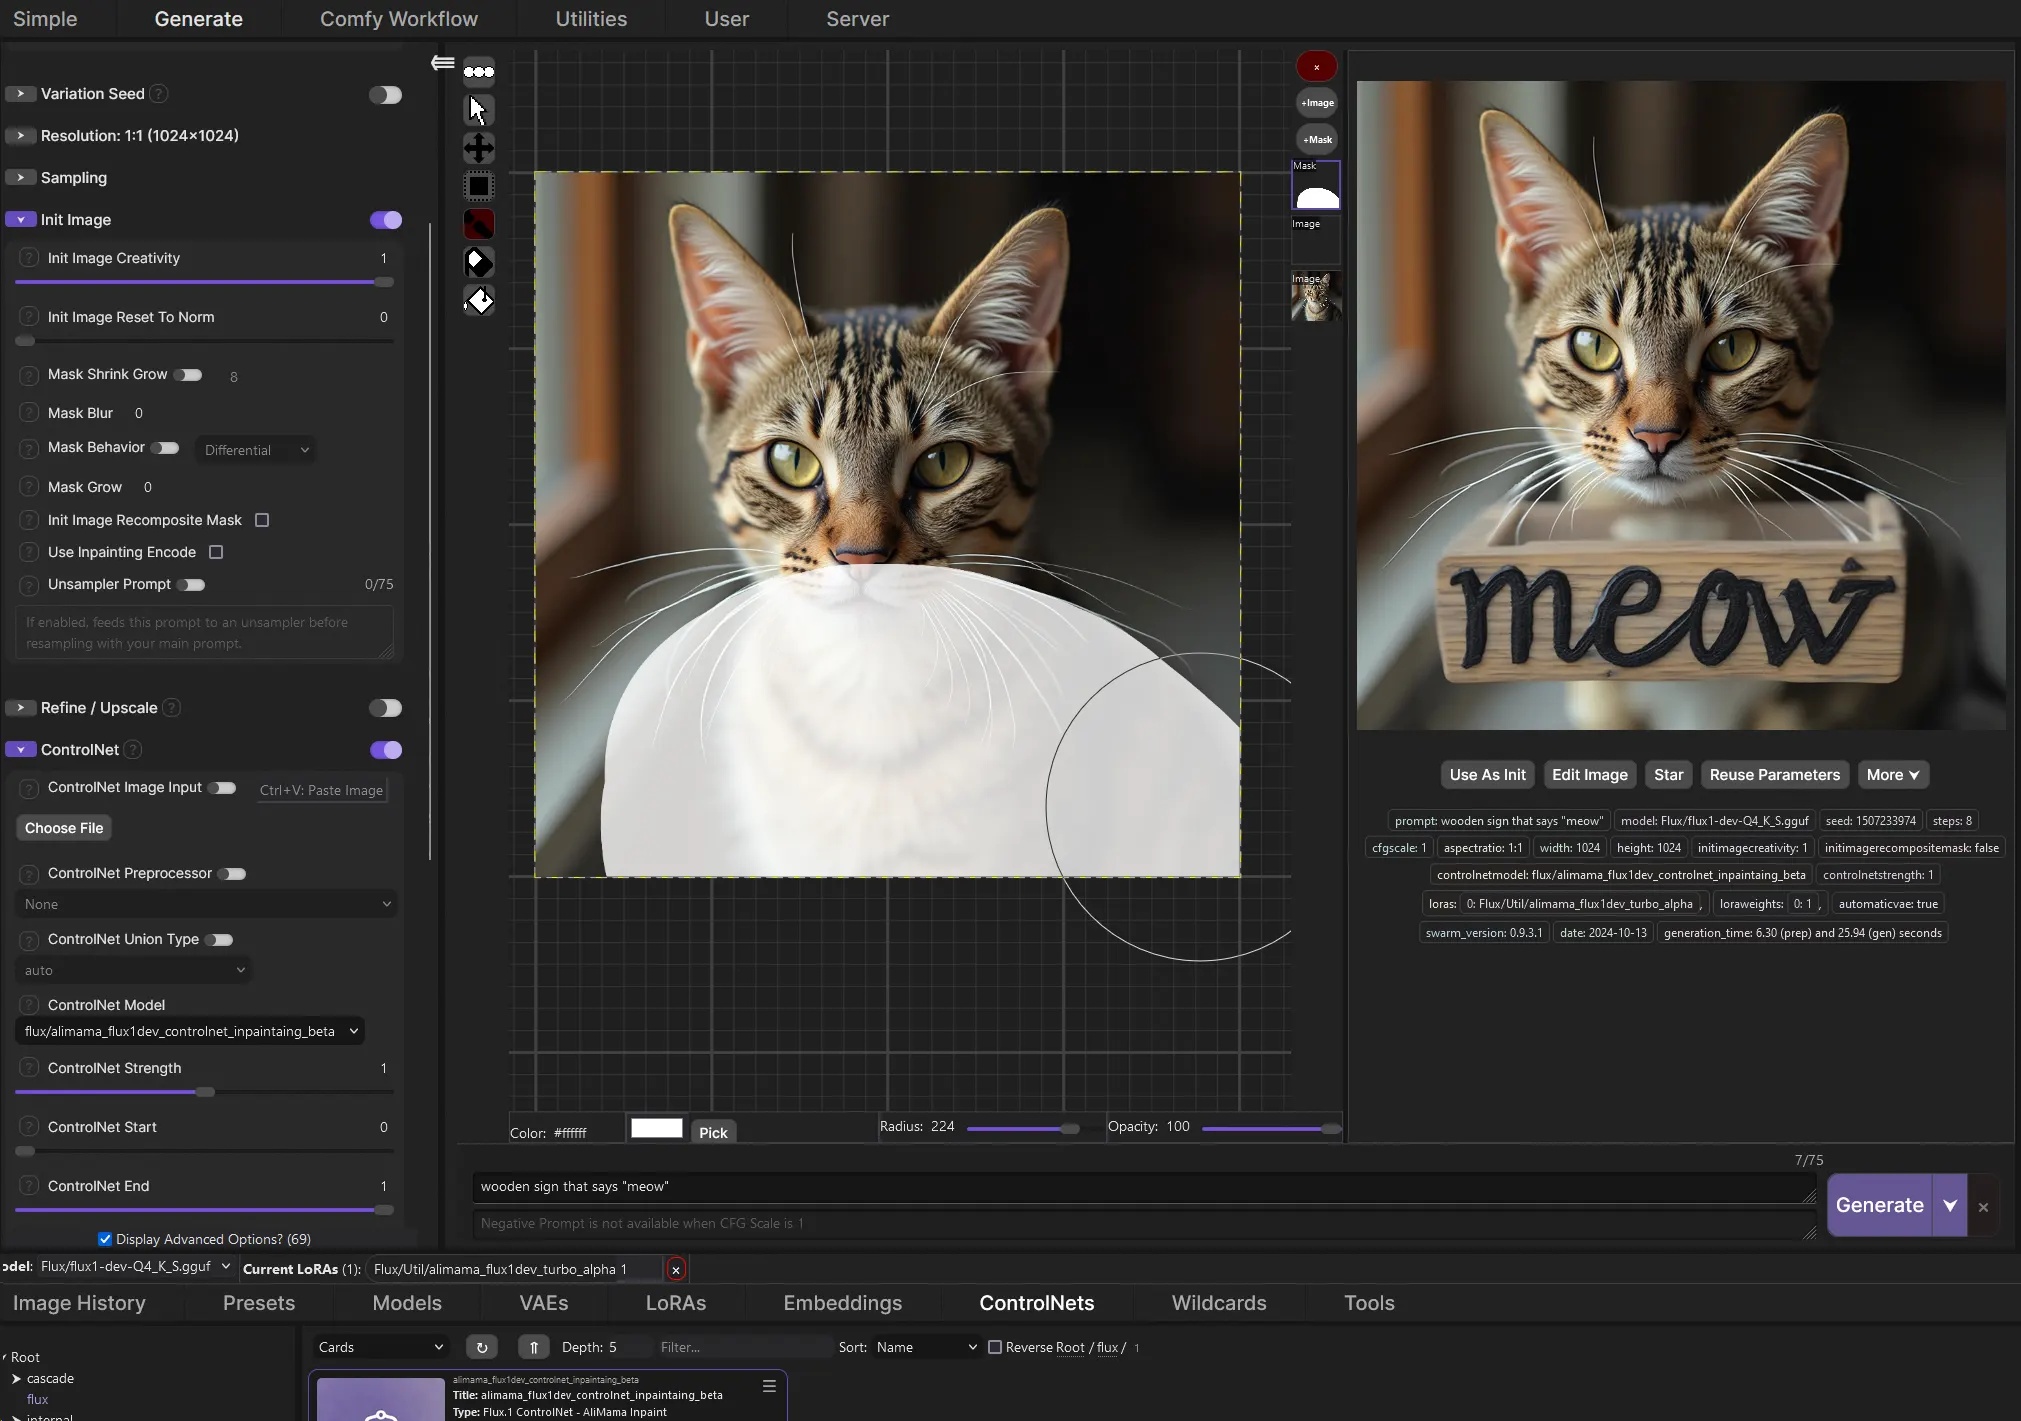Screen dimensions: 2021x1421
Task: Open the Cards view-mode dropdown
Action: pos(381,1347)
